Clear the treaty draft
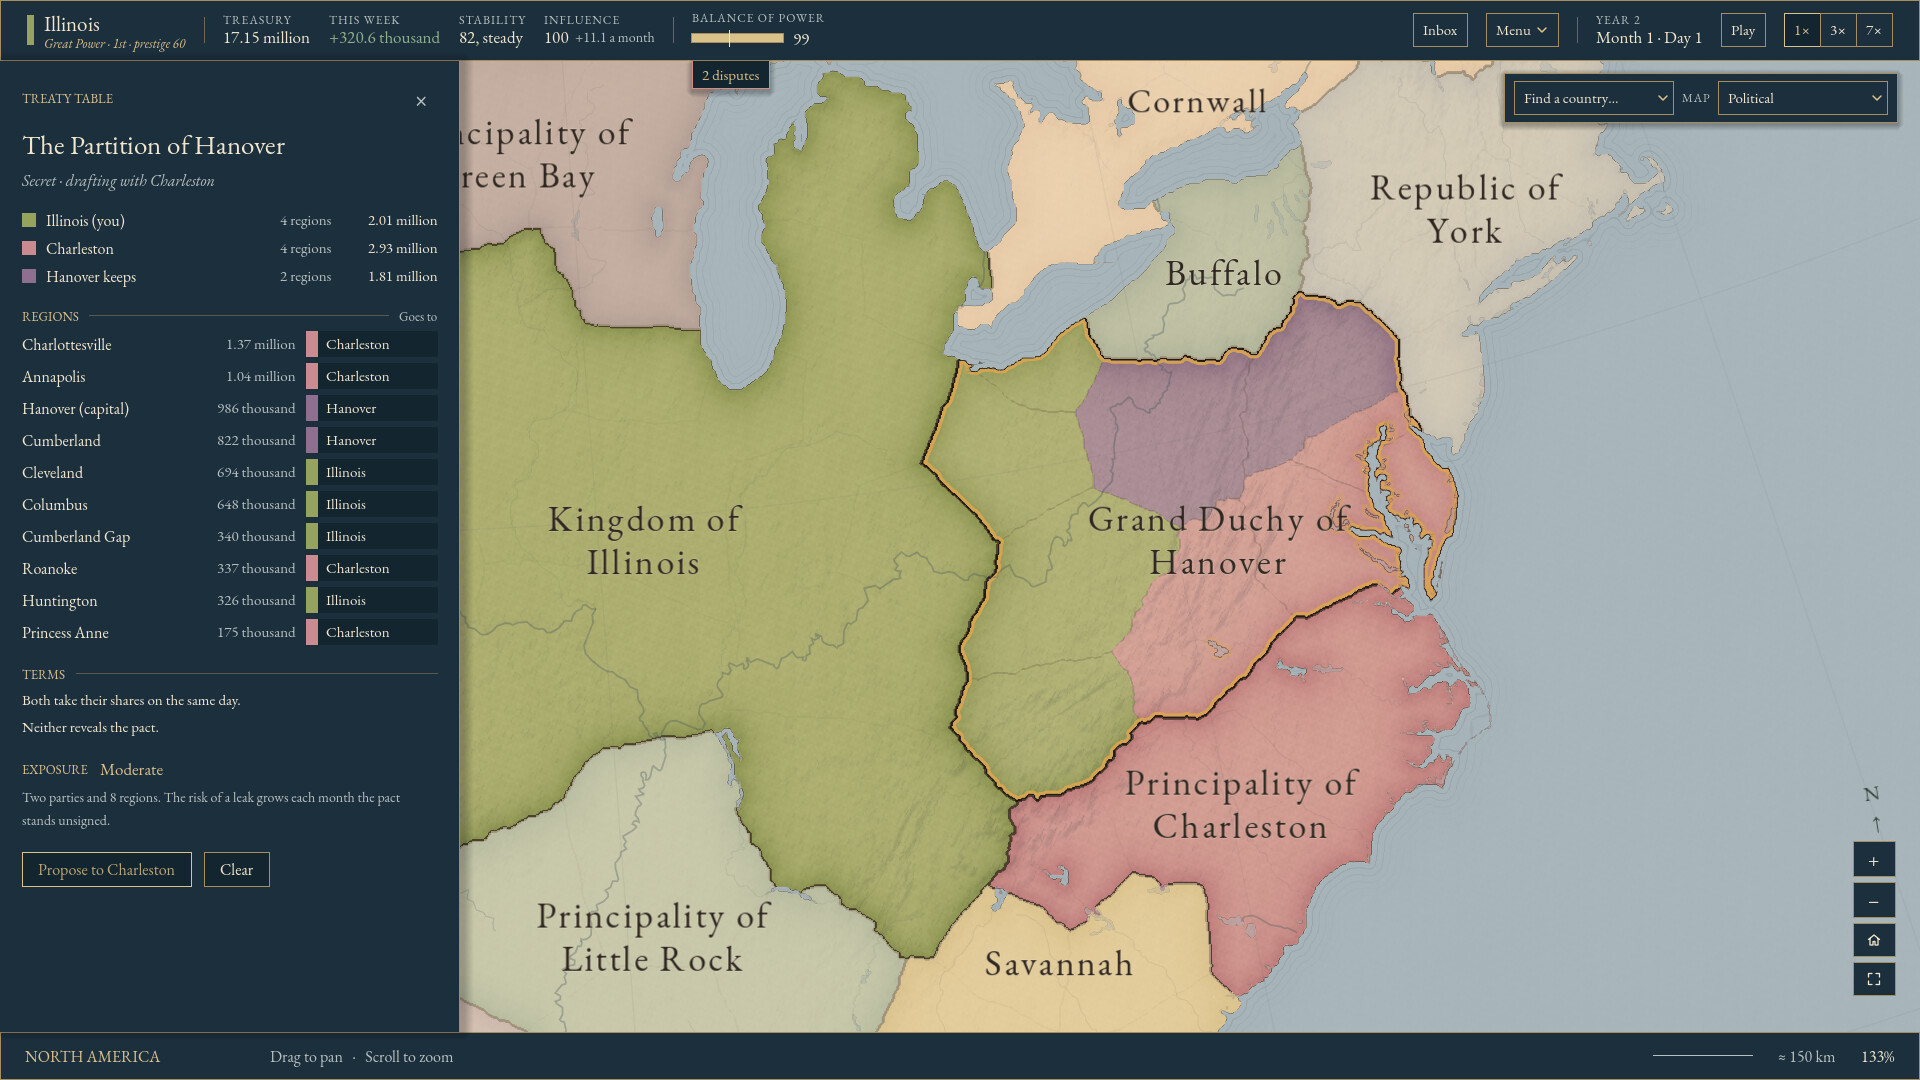 tap(236, 869)
